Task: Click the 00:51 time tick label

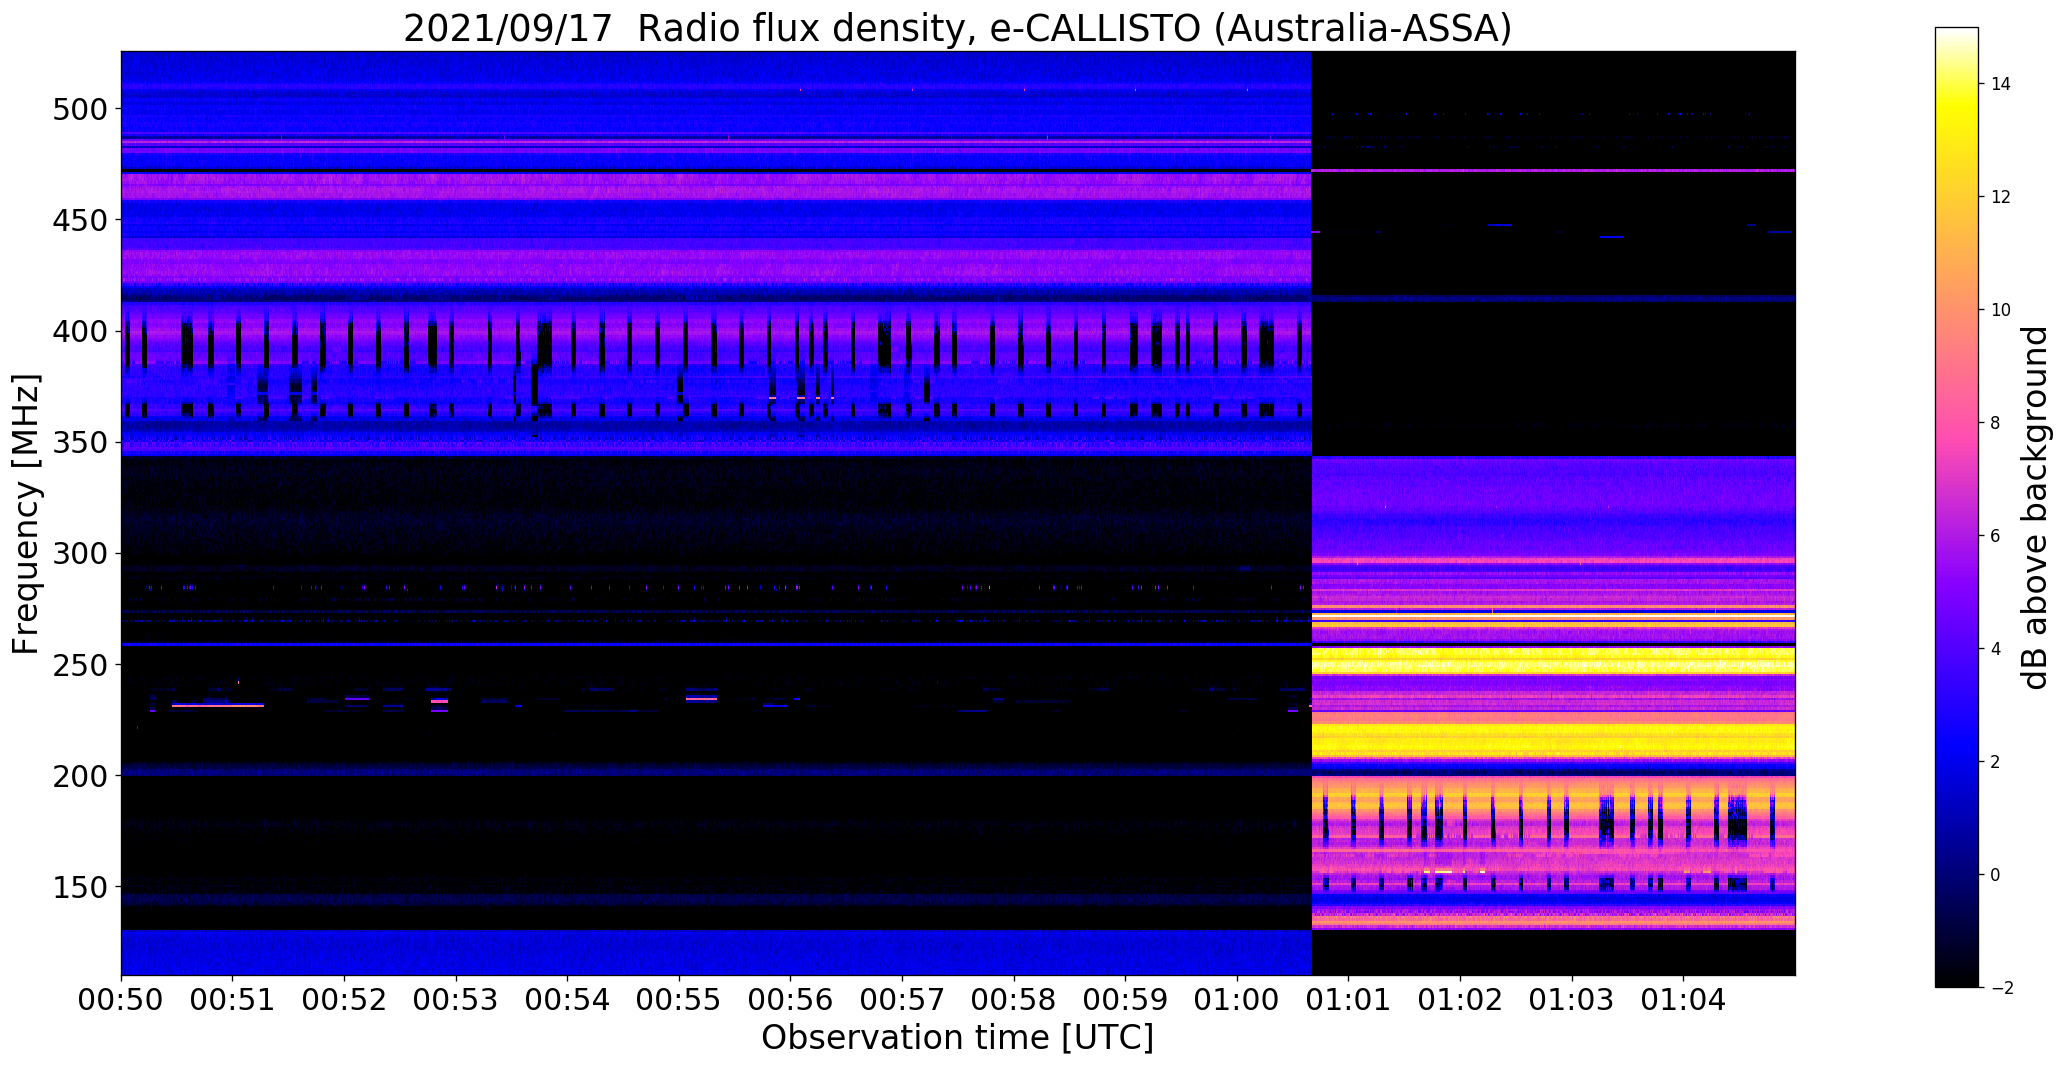Action: (233, 999)
